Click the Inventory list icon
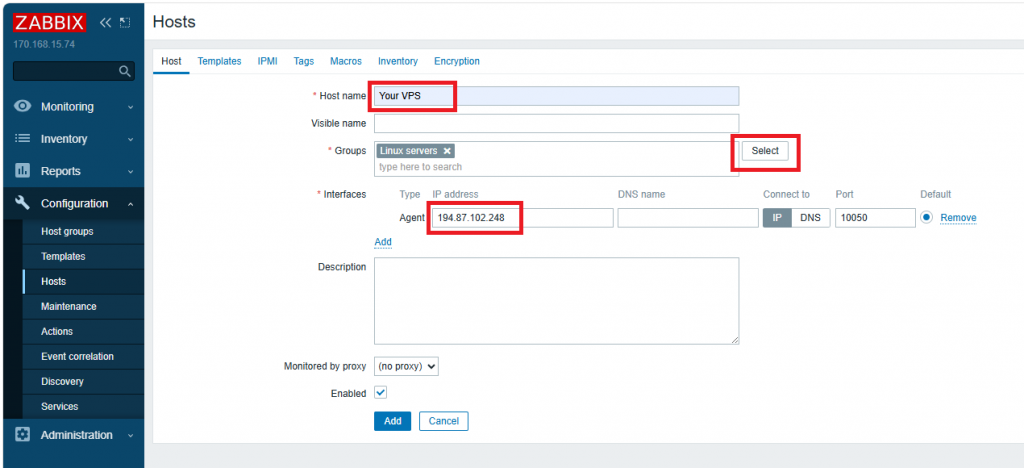 coord(23,138)
